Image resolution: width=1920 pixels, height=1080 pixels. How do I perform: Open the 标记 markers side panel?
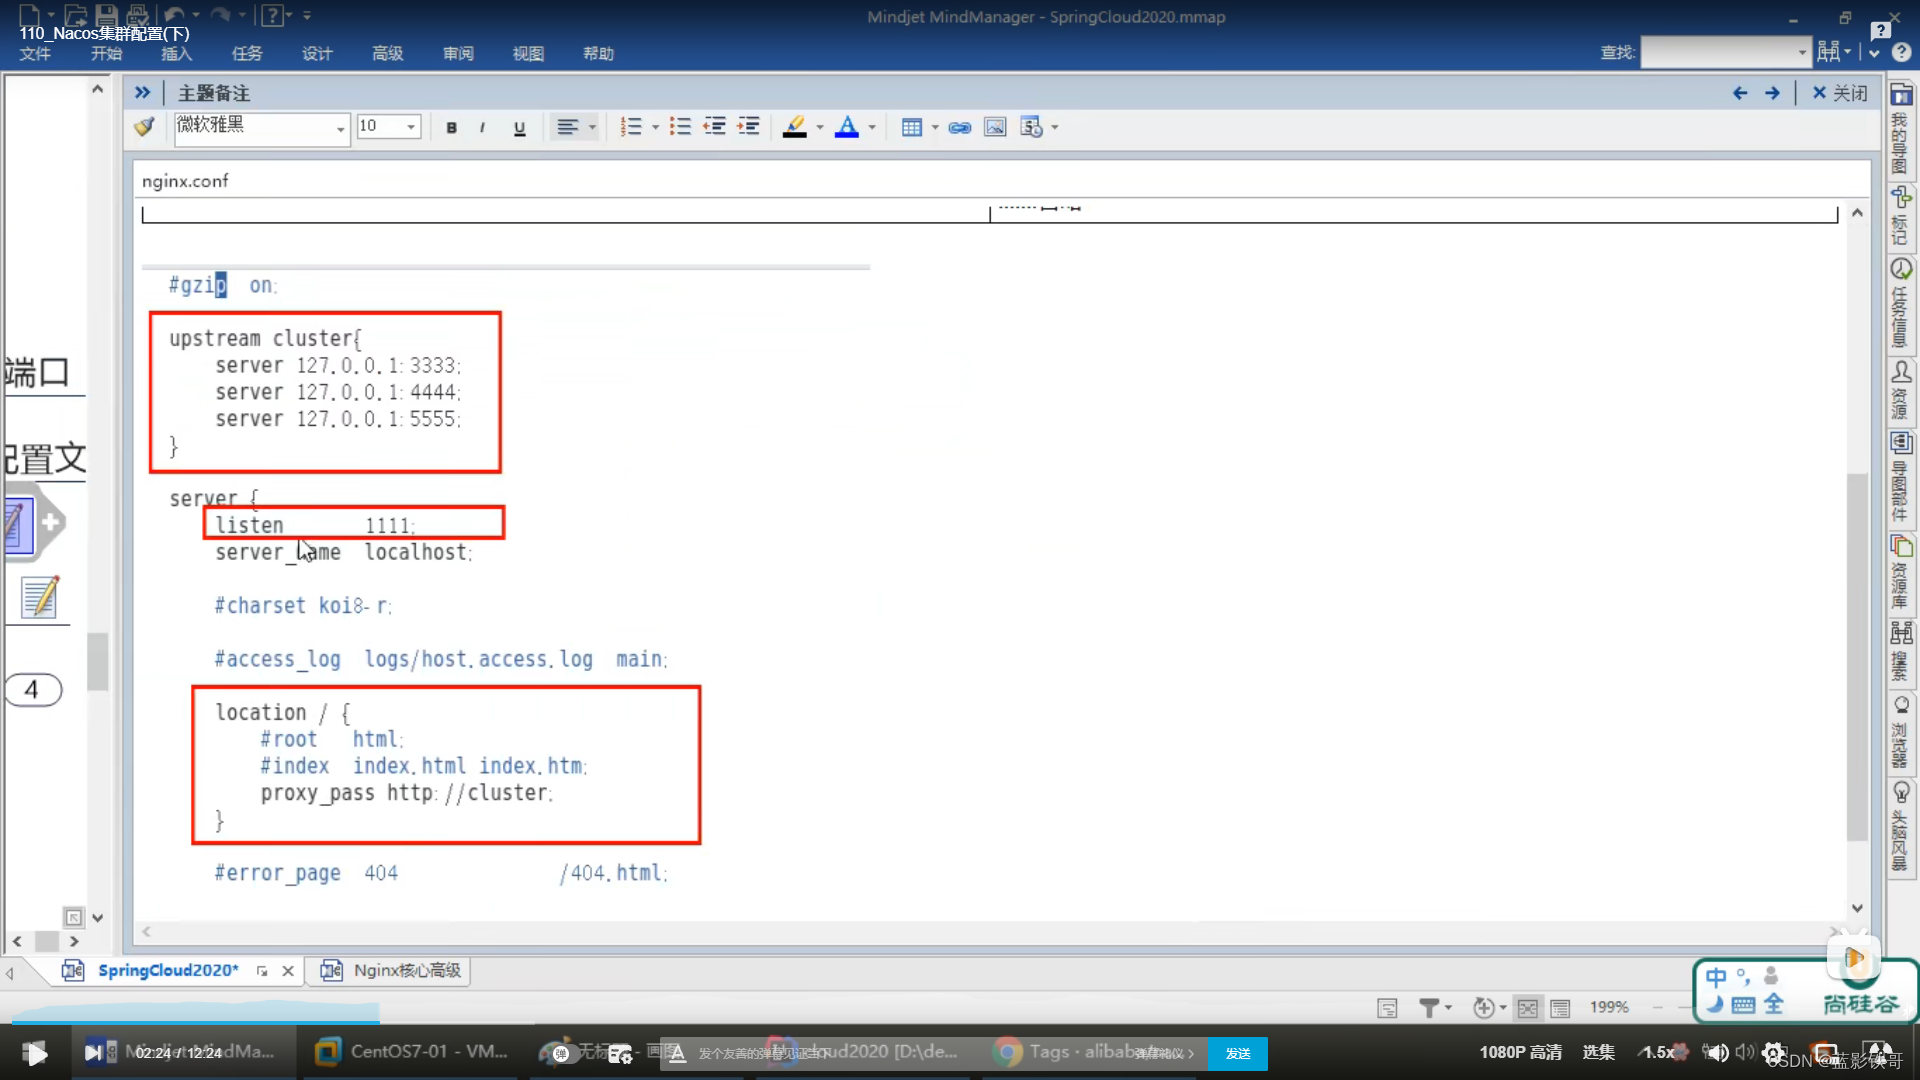1901,215
